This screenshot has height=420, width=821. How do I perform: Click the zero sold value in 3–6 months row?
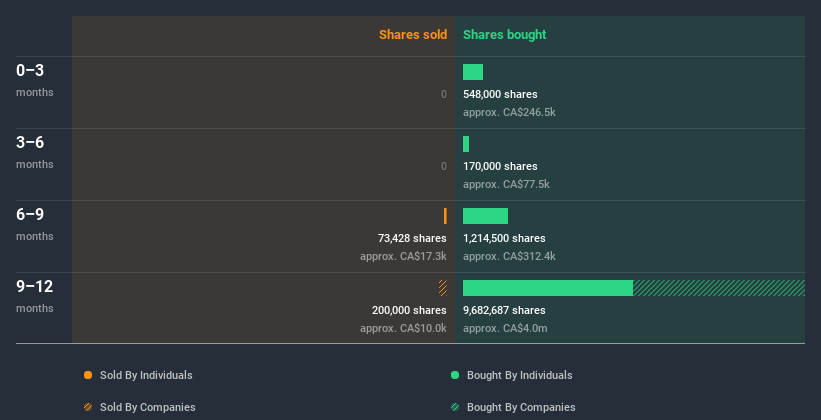pyautogui.click(x=444, y=166)
